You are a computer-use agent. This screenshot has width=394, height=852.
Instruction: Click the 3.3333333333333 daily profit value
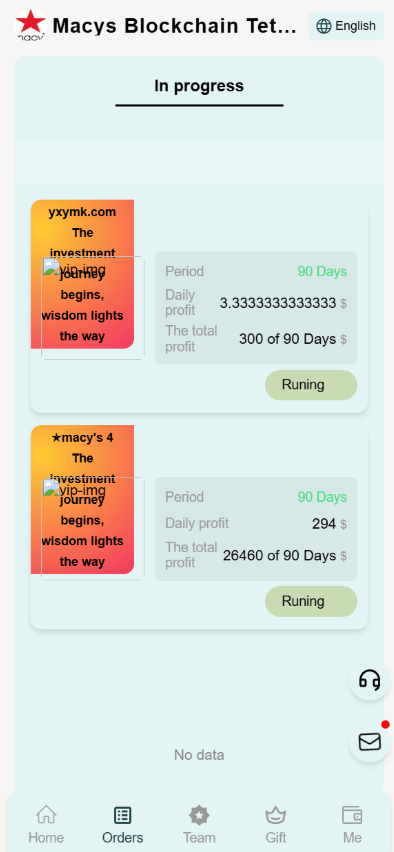pos(278,303)
